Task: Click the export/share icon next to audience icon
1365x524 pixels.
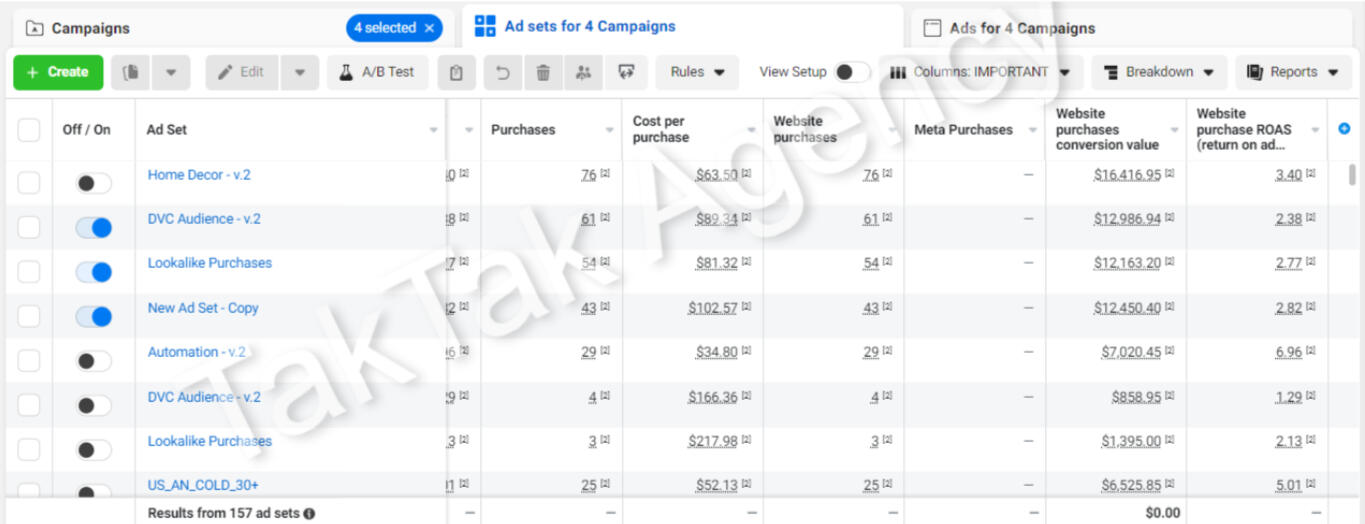Action: point(626,72)
